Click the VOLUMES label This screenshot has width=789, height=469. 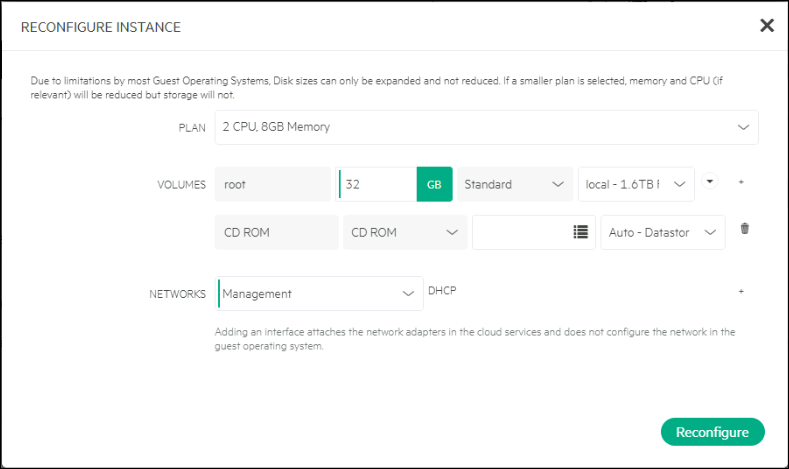point(182,185)
